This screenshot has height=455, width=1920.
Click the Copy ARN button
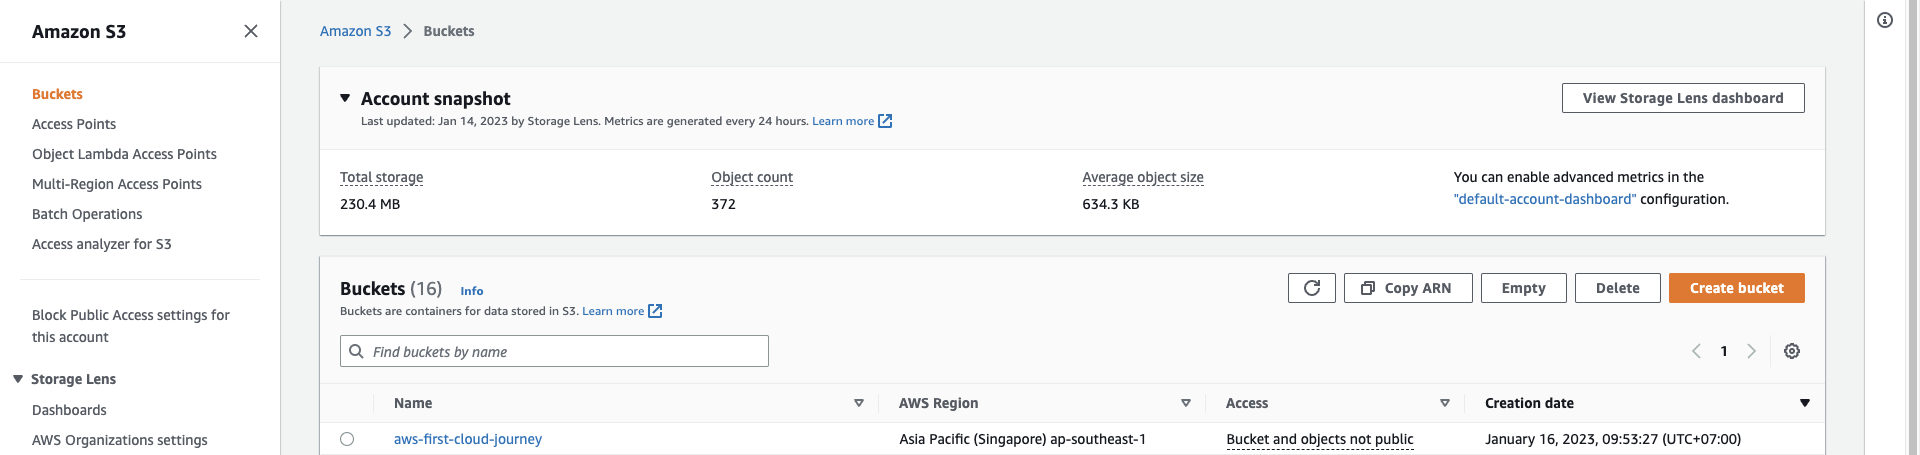click(x=1408, y=288)
